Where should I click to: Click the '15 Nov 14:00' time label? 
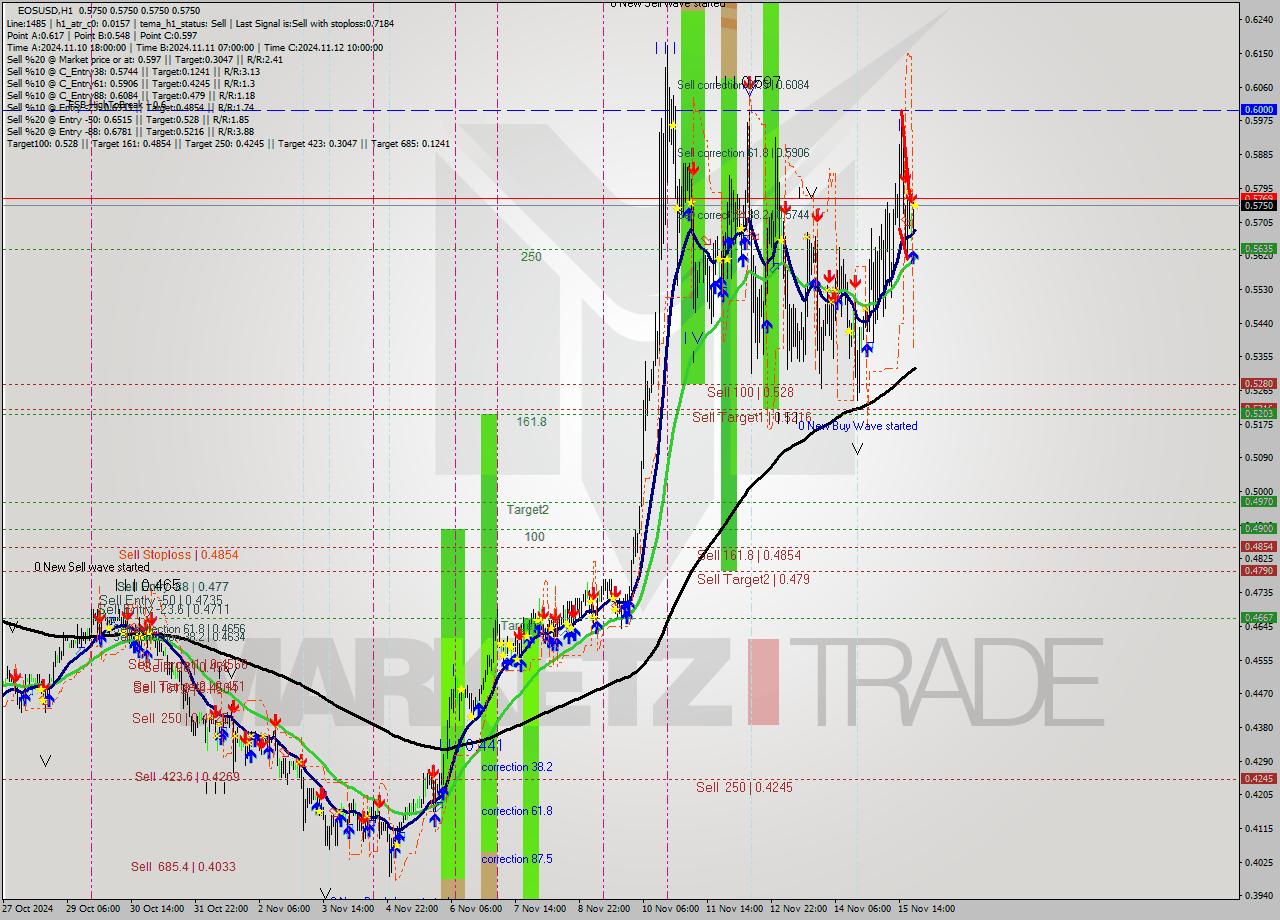(925, 909)
